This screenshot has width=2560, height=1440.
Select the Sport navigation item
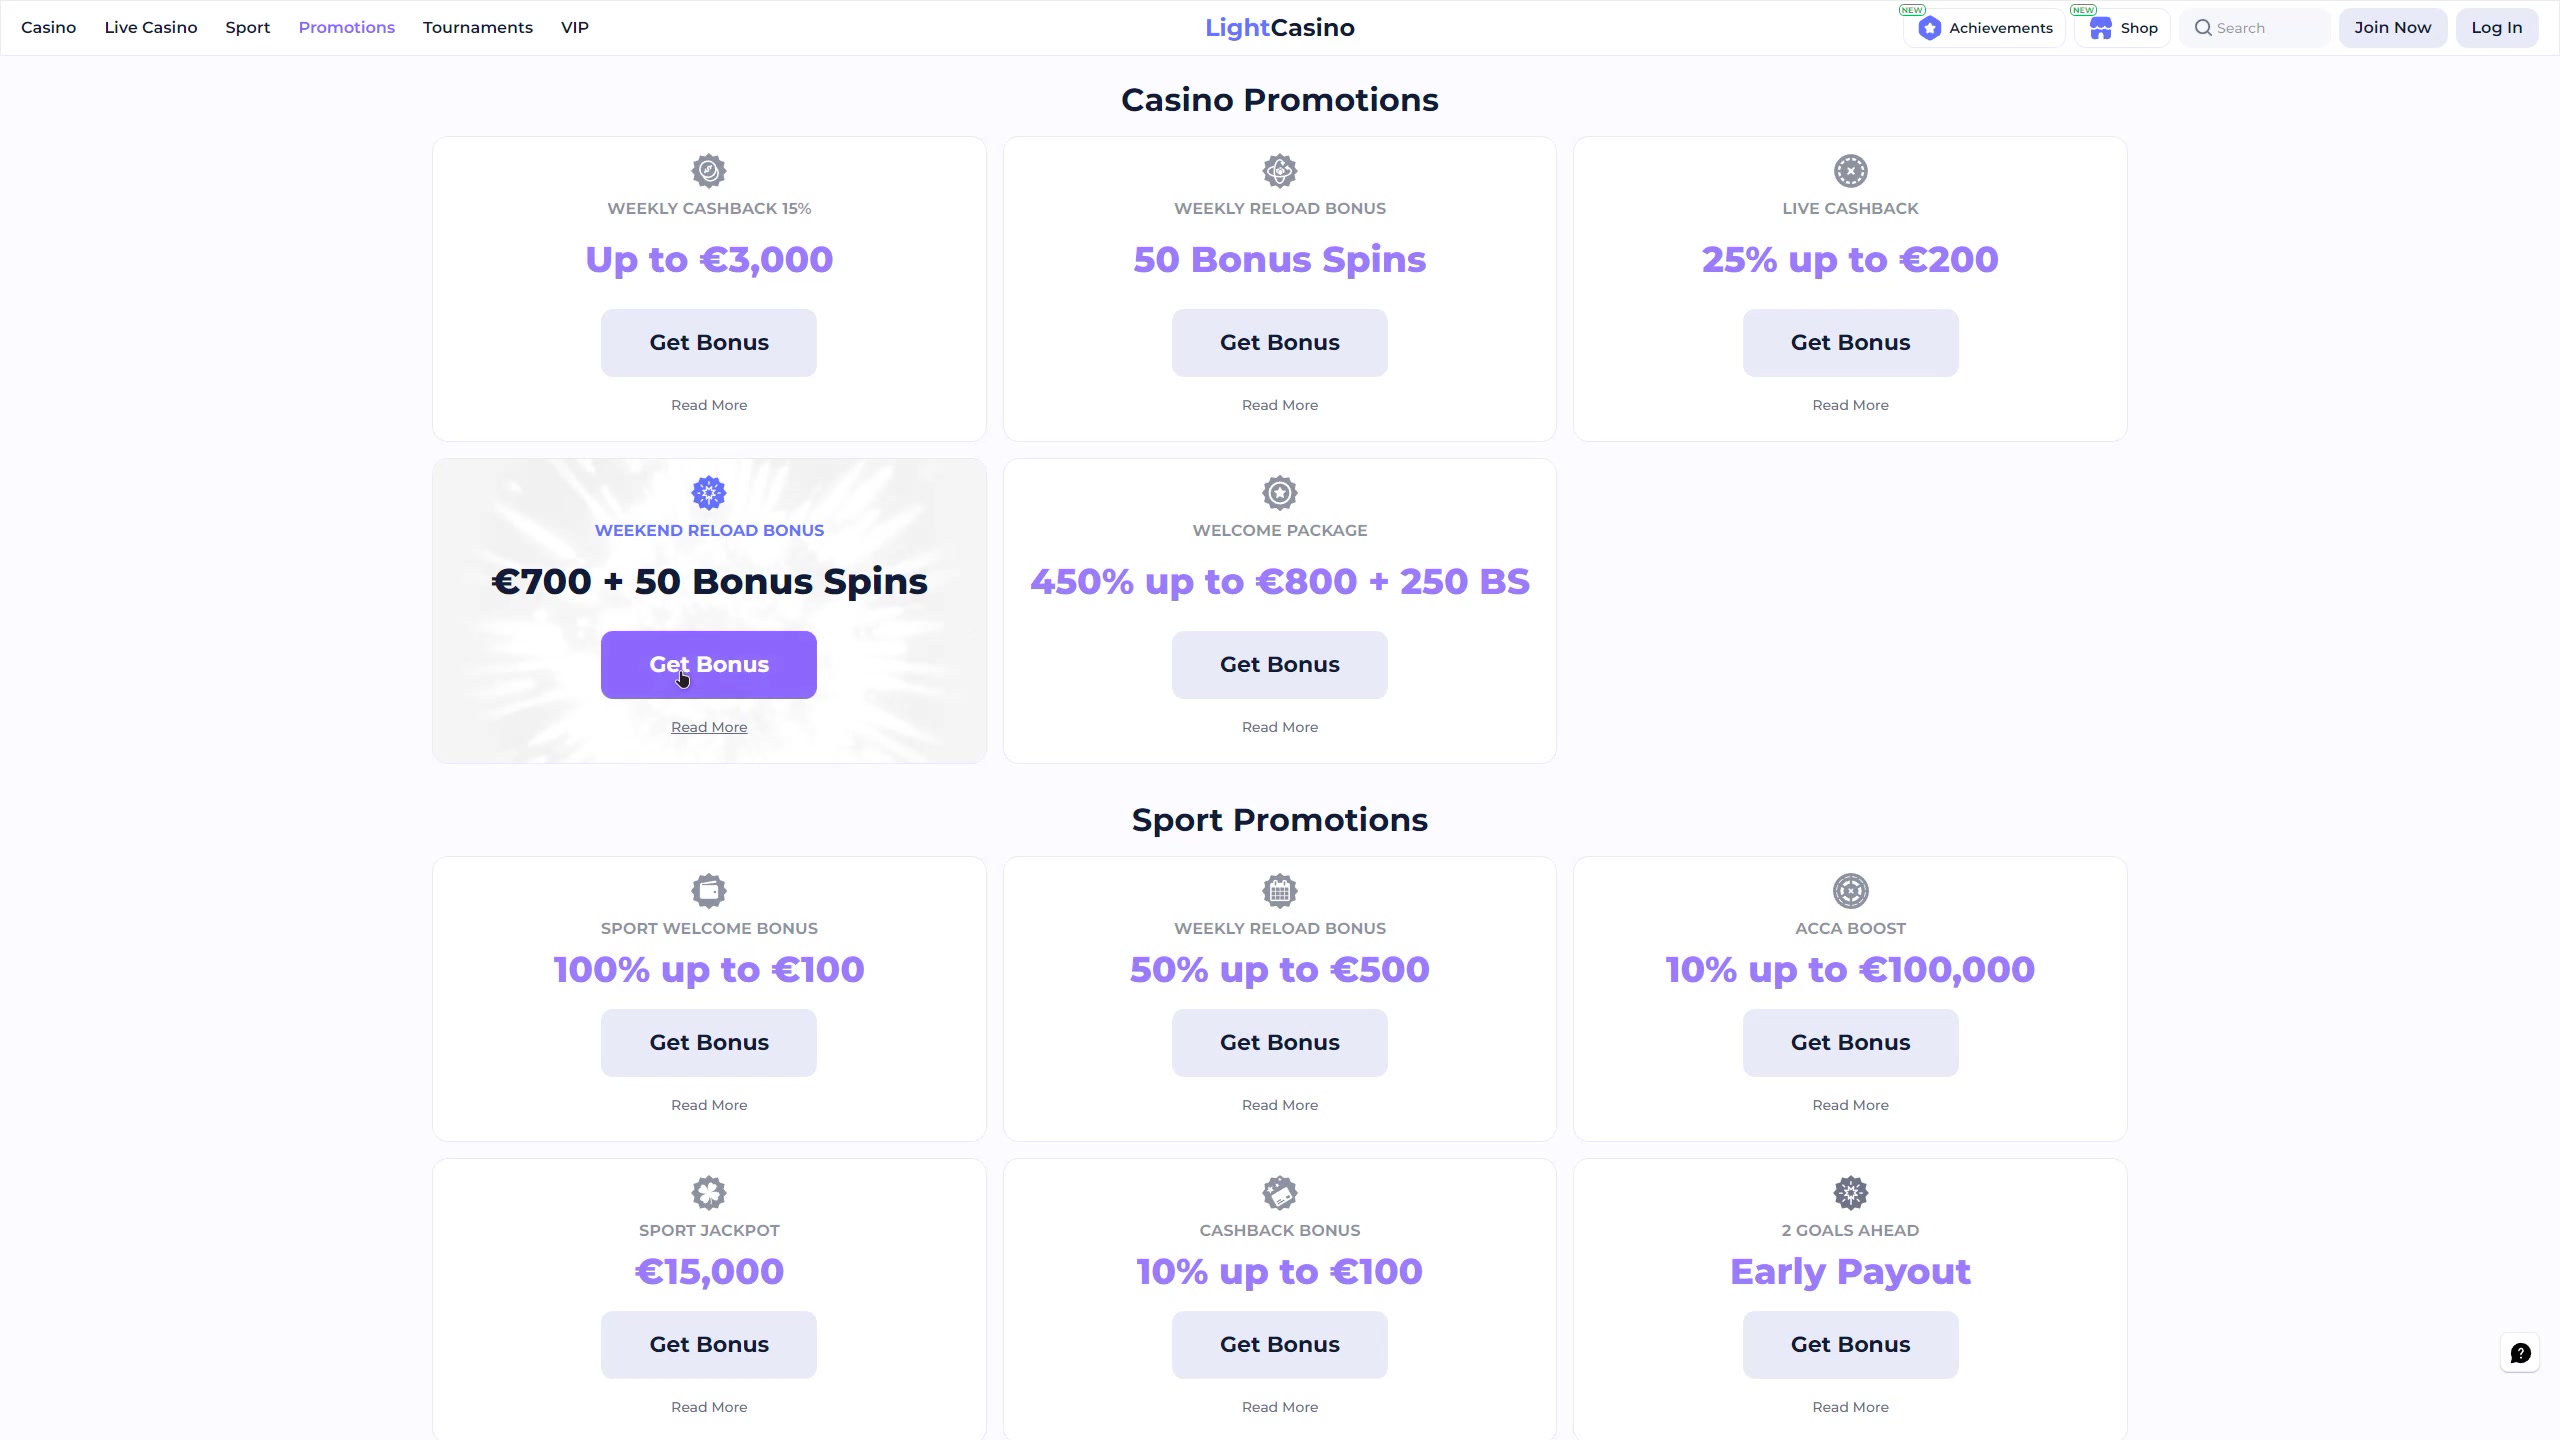coord(248,28)
